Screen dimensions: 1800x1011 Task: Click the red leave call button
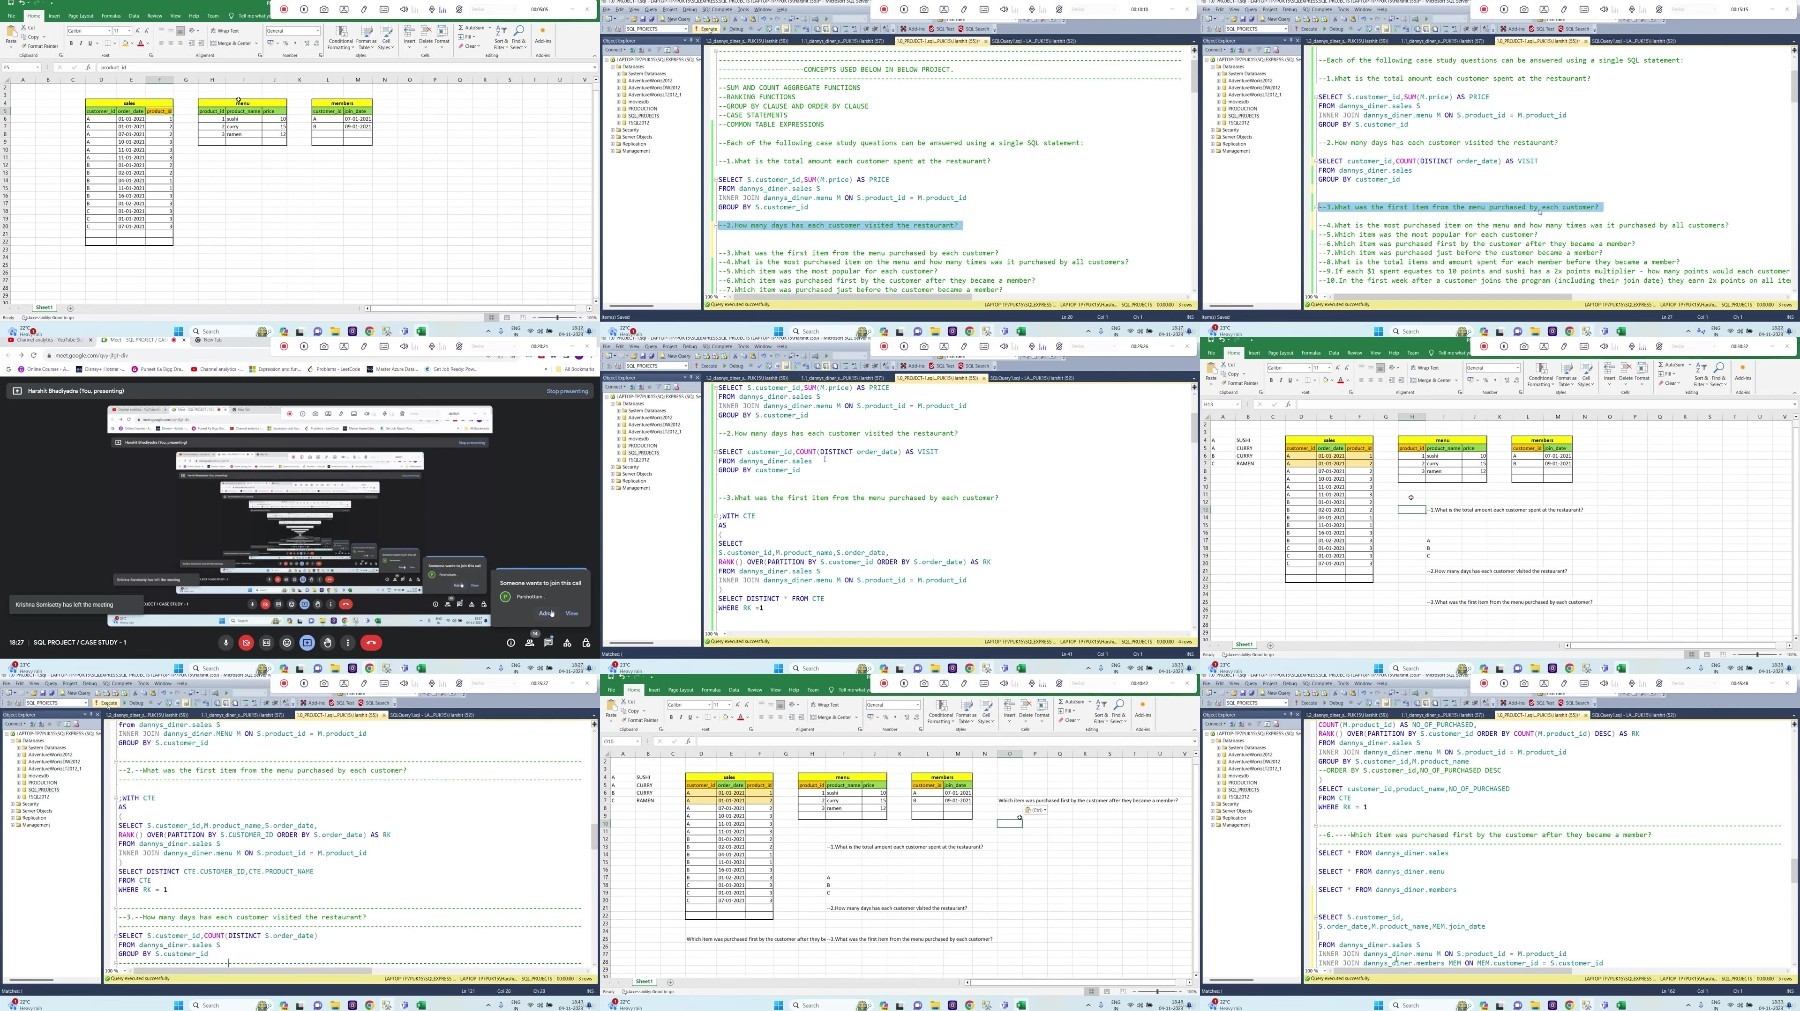pos(371,643)
